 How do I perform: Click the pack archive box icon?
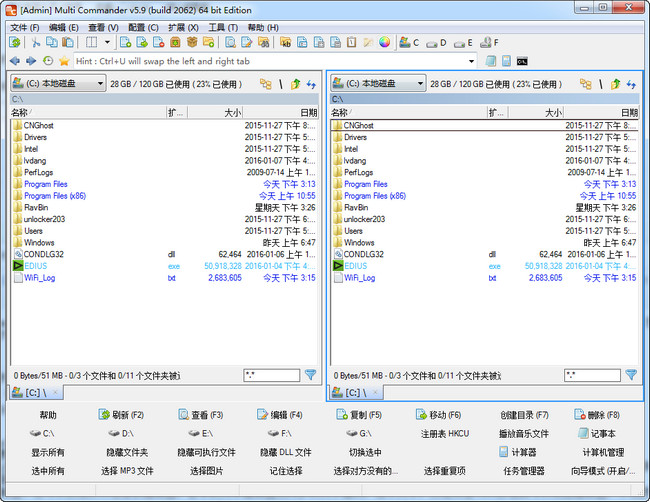tap(175, 42)
